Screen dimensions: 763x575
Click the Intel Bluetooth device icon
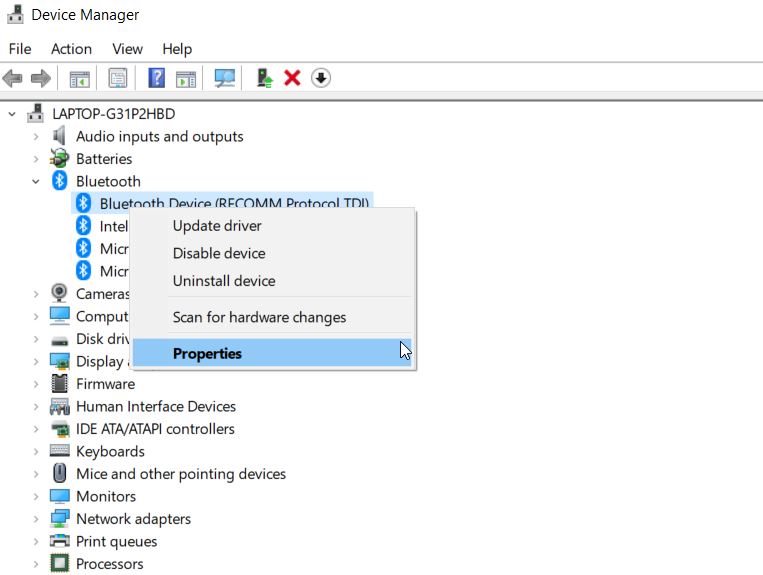point(83,225)
